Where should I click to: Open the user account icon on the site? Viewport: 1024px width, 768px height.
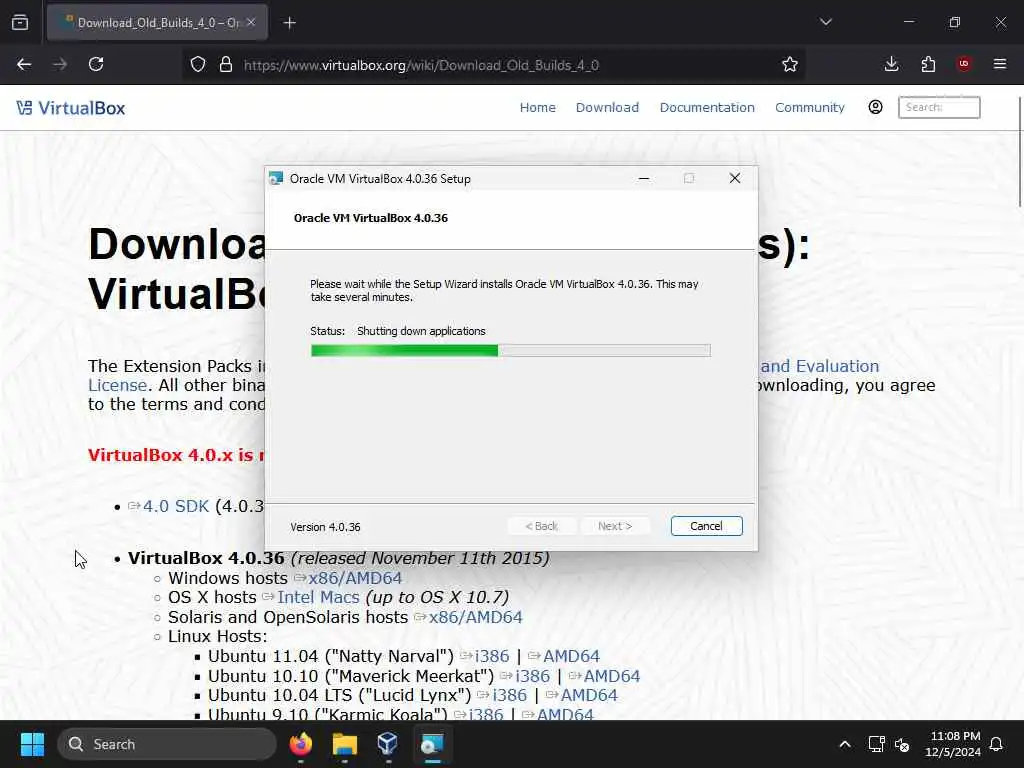[875, 107]
